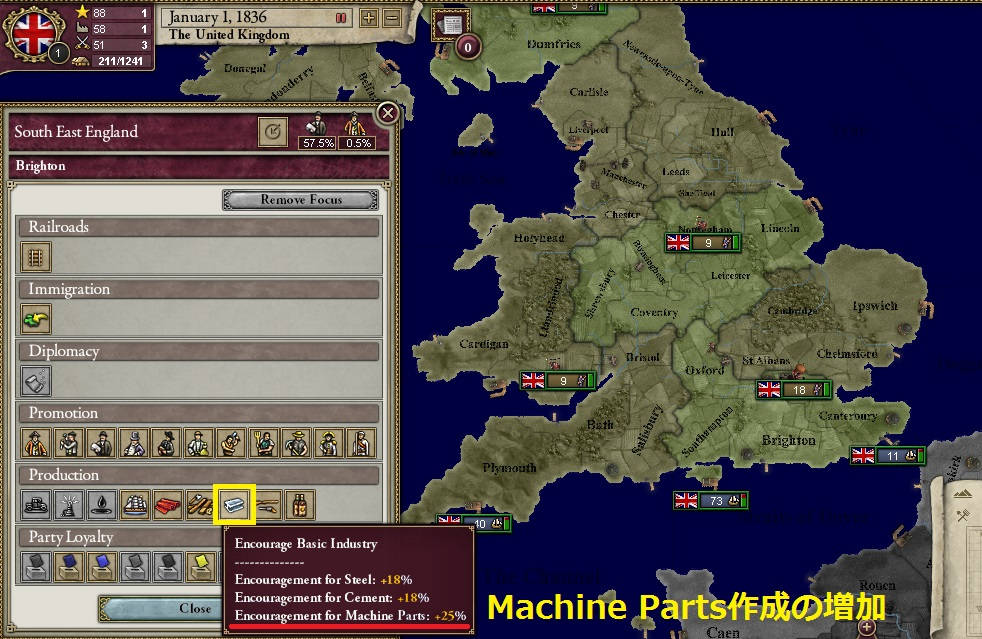
Task: Increase game speed with the plus button
Action: (366, 16)
